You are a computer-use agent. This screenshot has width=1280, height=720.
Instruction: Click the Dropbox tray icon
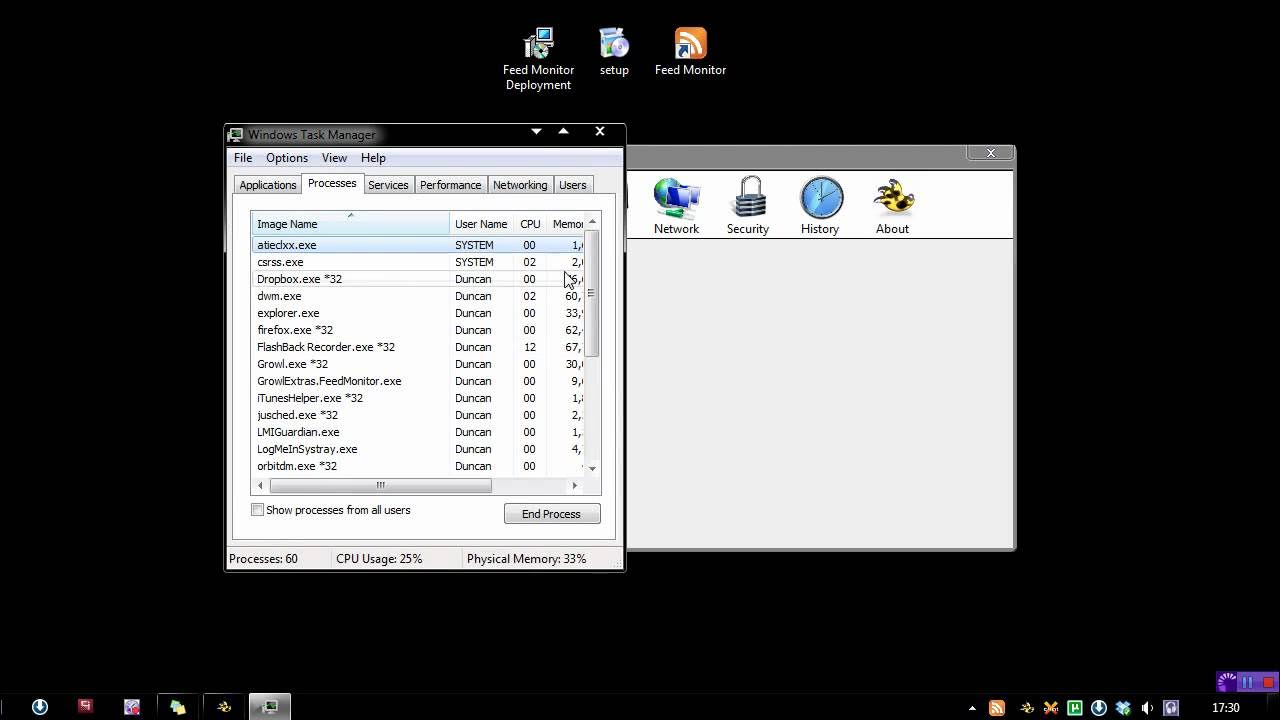click(x=1123, y=708)
